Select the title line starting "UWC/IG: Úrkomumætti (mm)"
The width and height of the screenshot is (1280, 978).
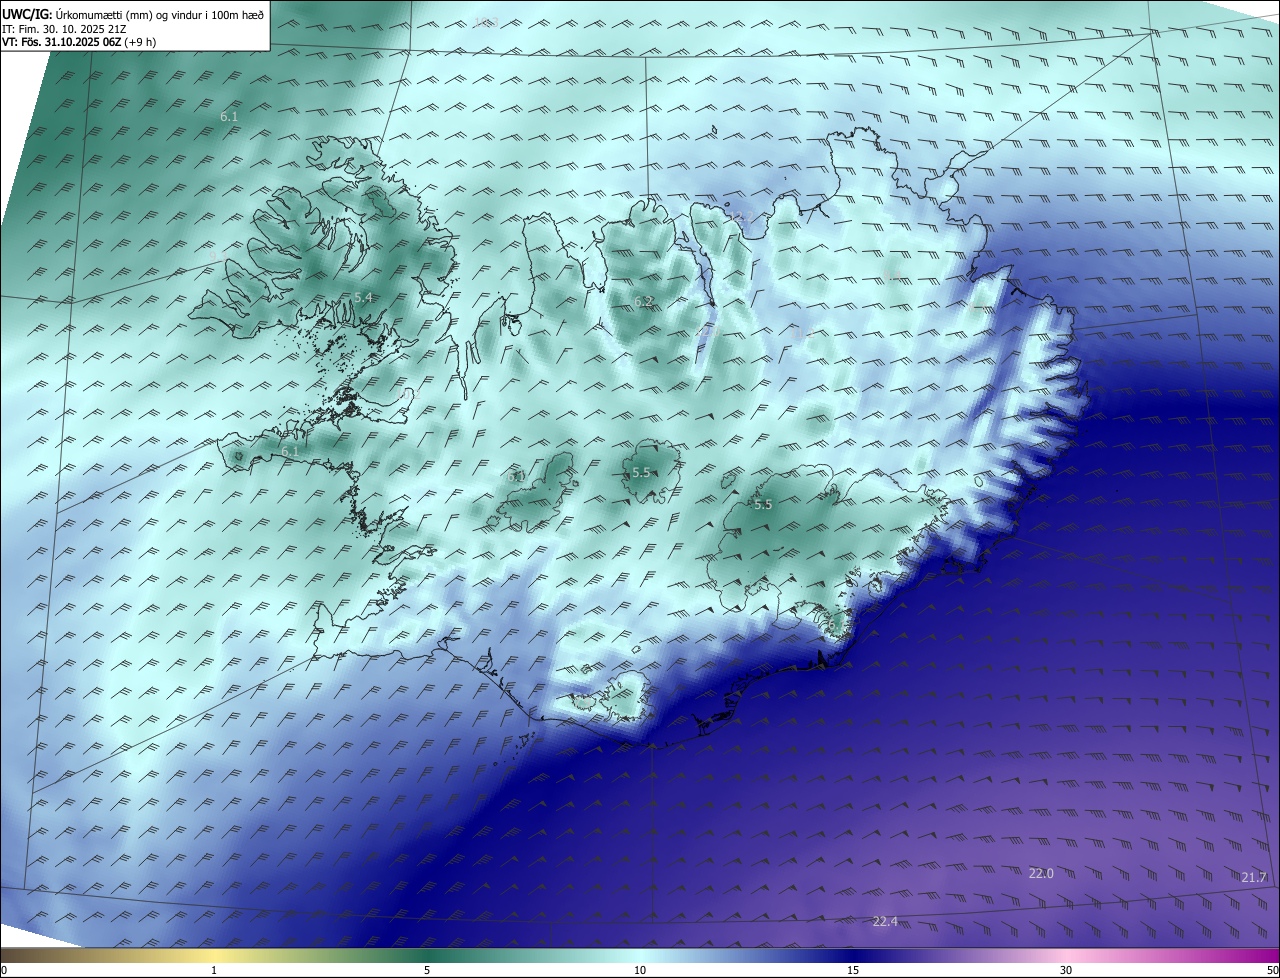(133, 15)
